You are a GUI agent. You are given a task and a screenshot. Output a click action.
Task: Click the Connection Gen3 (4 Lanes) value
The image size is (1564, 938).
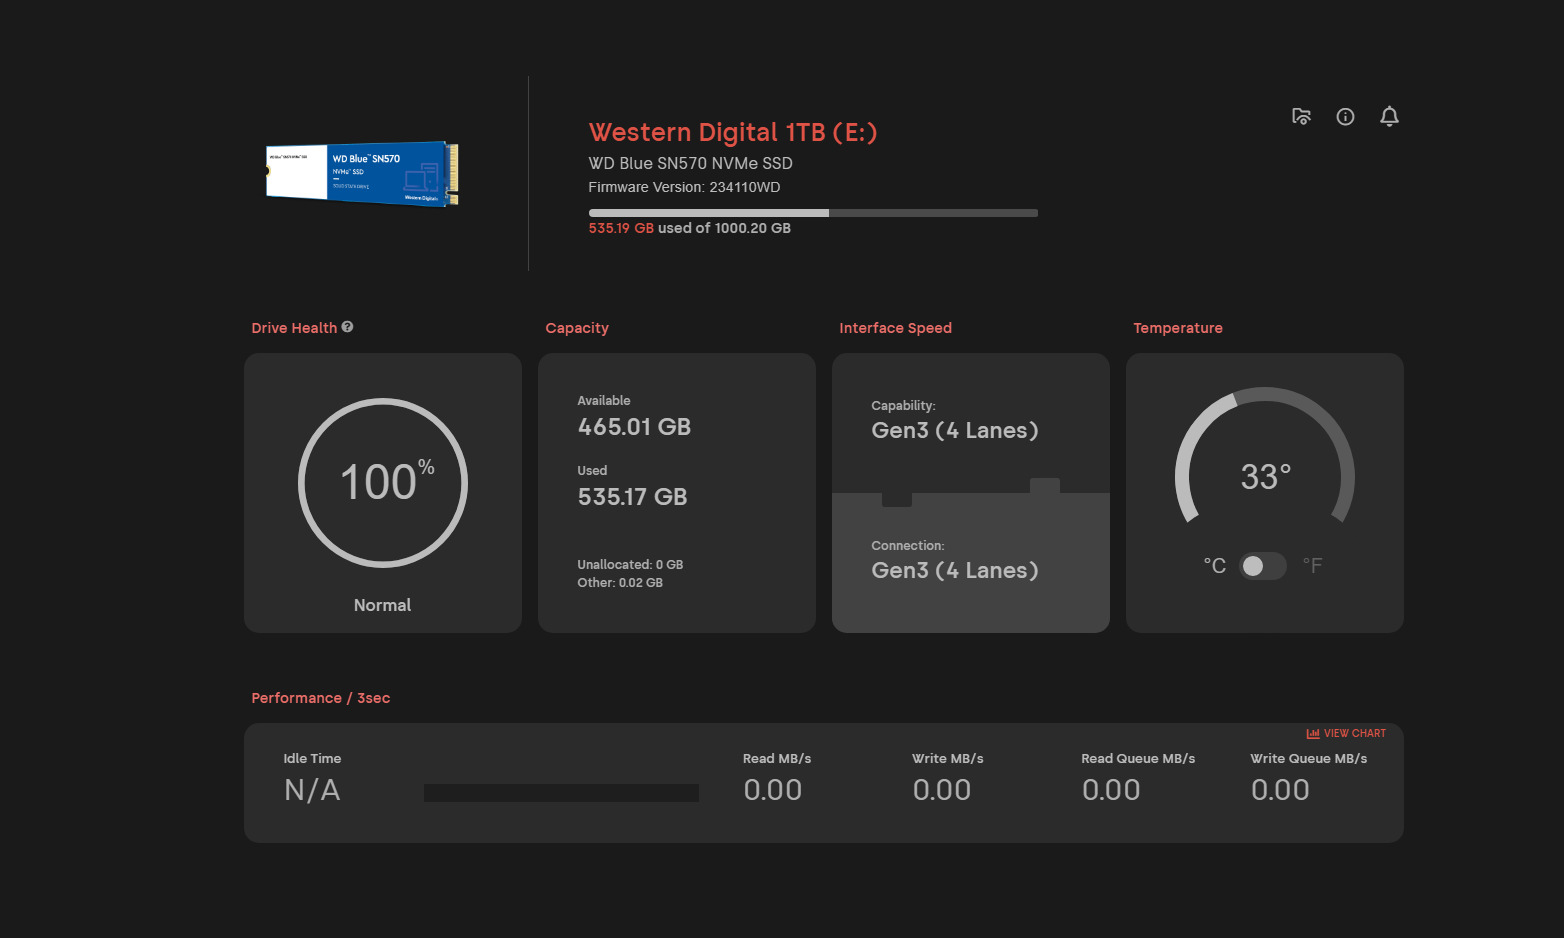pos(955,570)
